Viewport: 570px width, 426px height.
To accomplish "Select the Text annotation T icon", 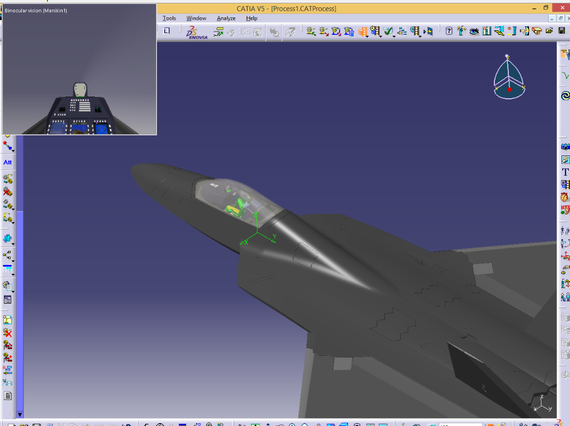I will 565,172.
